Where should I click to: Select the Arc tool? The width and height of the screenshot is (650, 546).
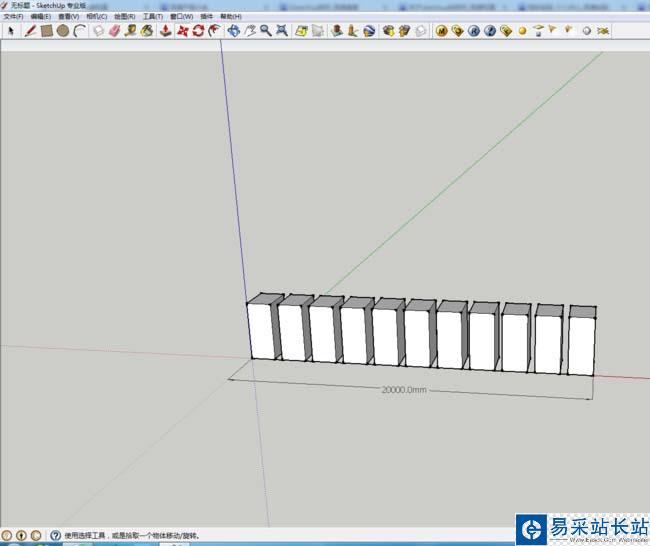tap(78, 31)
